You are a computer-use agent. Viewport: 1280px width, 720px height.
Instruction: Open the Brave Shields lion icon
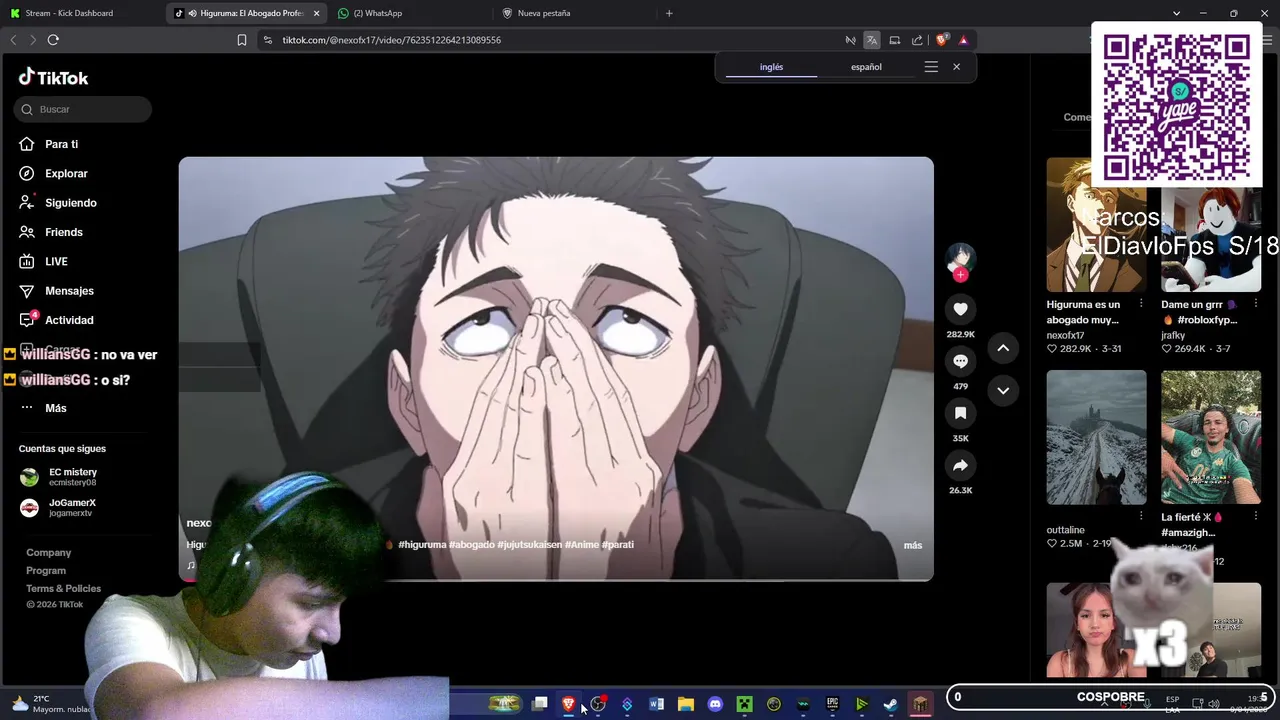(941, 40)
